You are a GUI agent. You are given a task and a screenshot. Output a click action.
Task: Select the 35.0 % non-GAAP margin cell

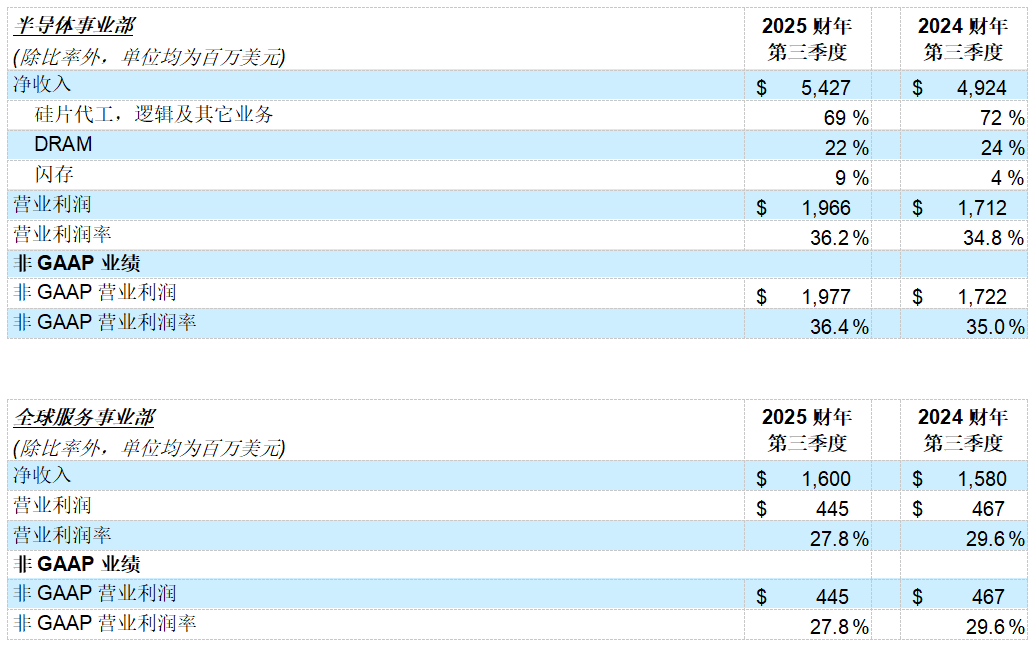point(994,327)
